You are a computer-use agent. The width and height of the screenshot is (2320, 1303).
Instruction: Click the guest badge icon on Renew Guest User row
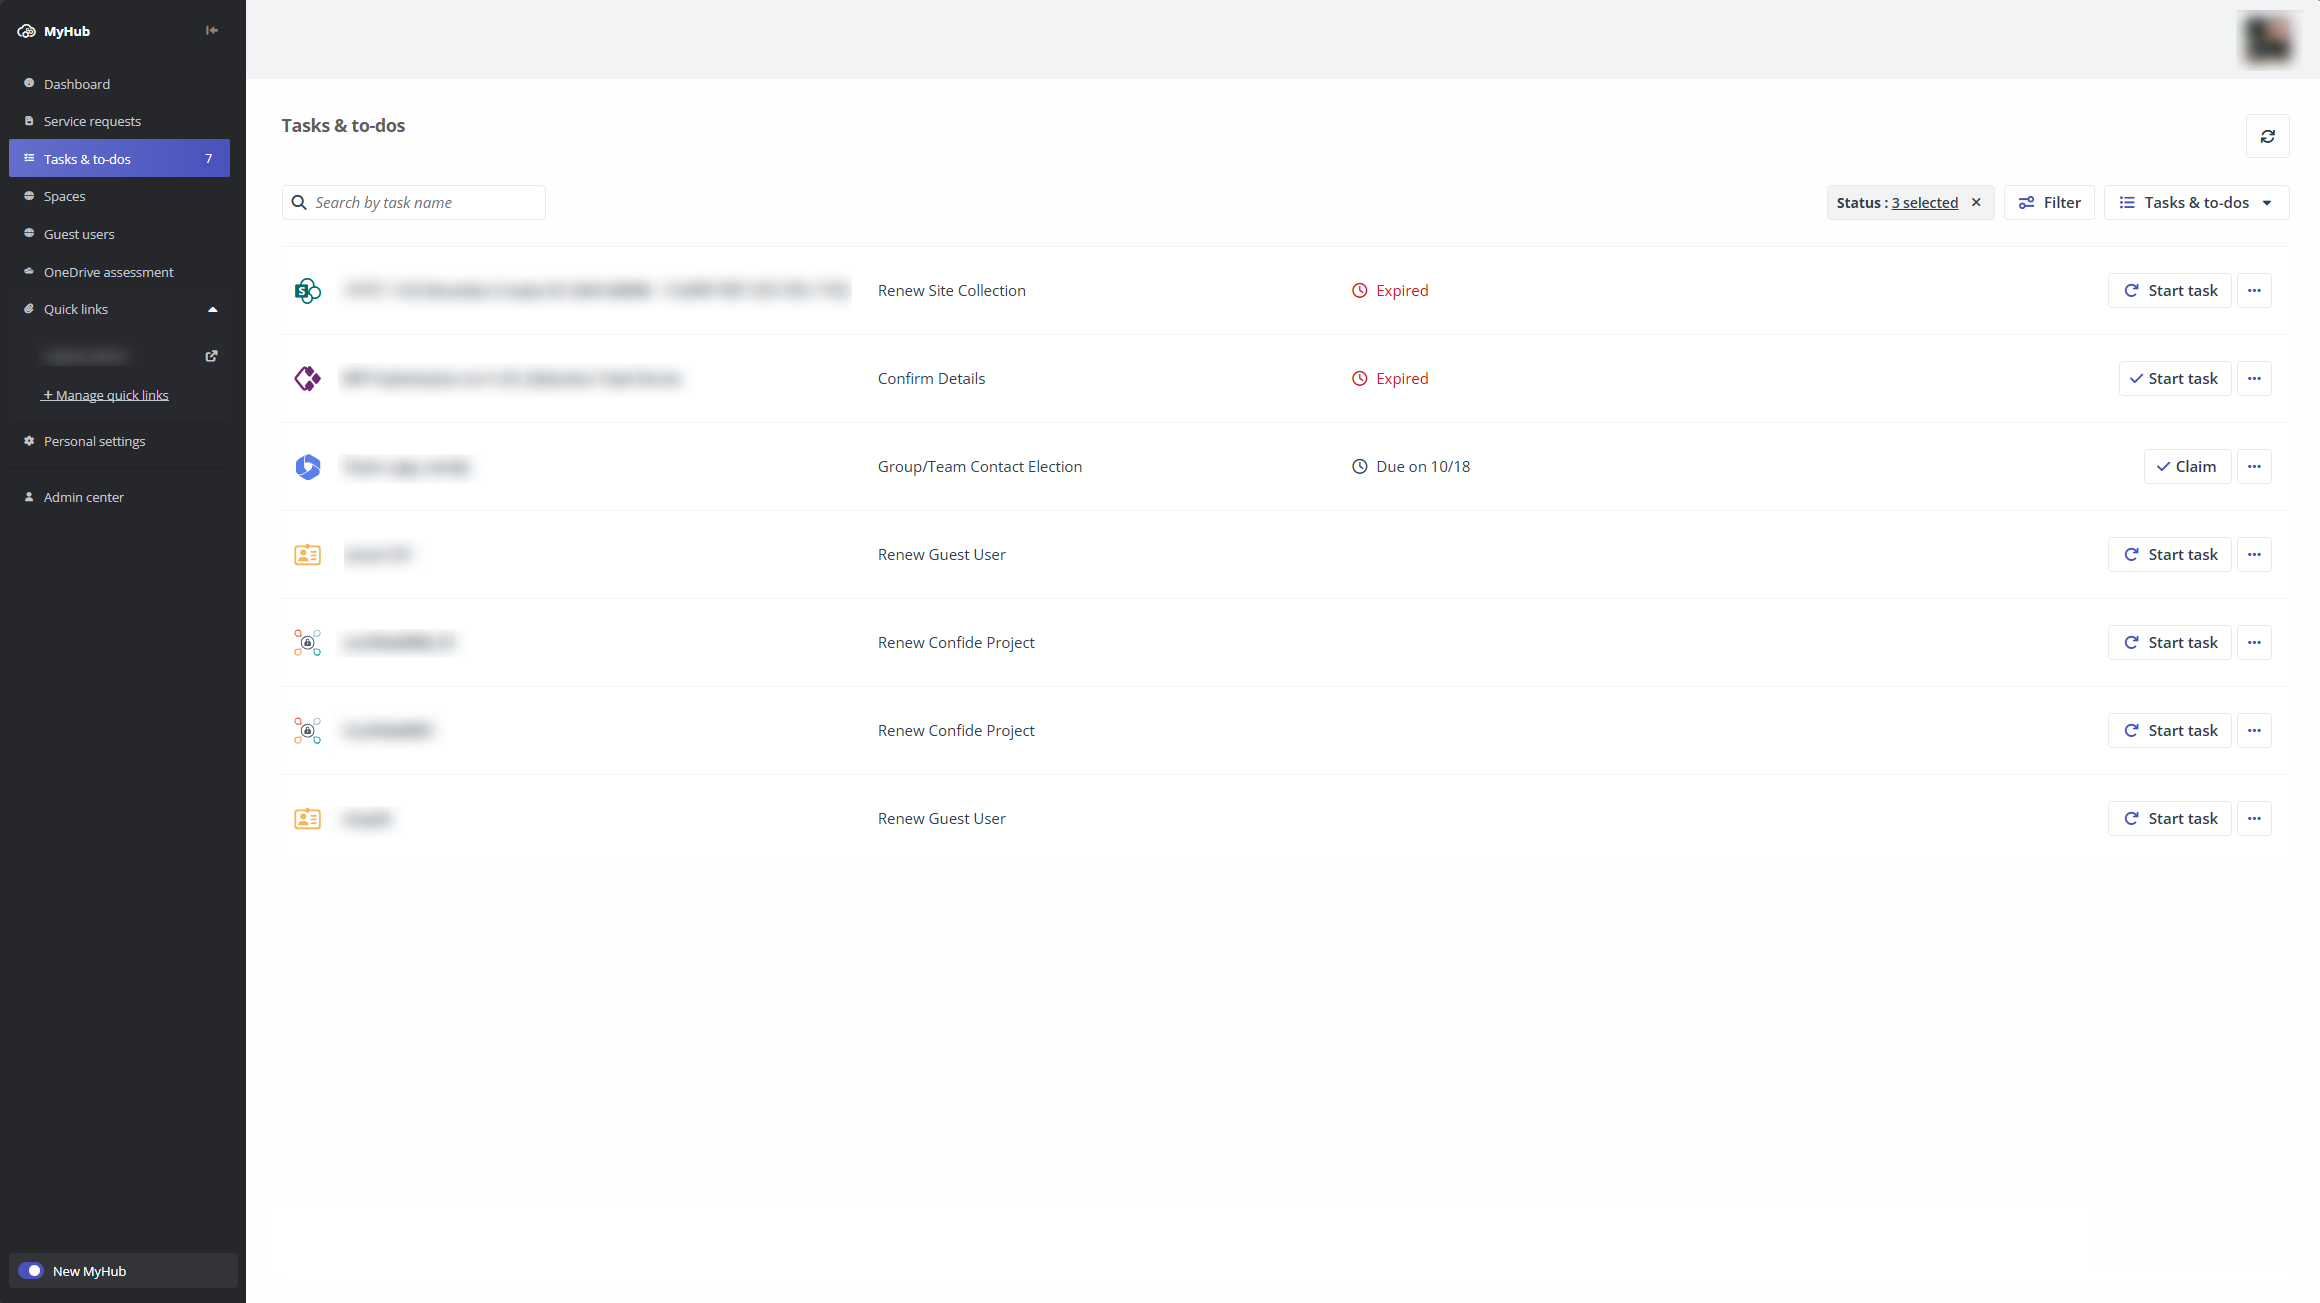point(306,554)
